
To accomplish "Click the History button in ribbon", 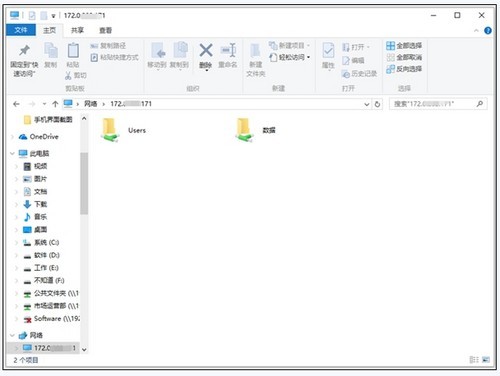I will 359,74.
